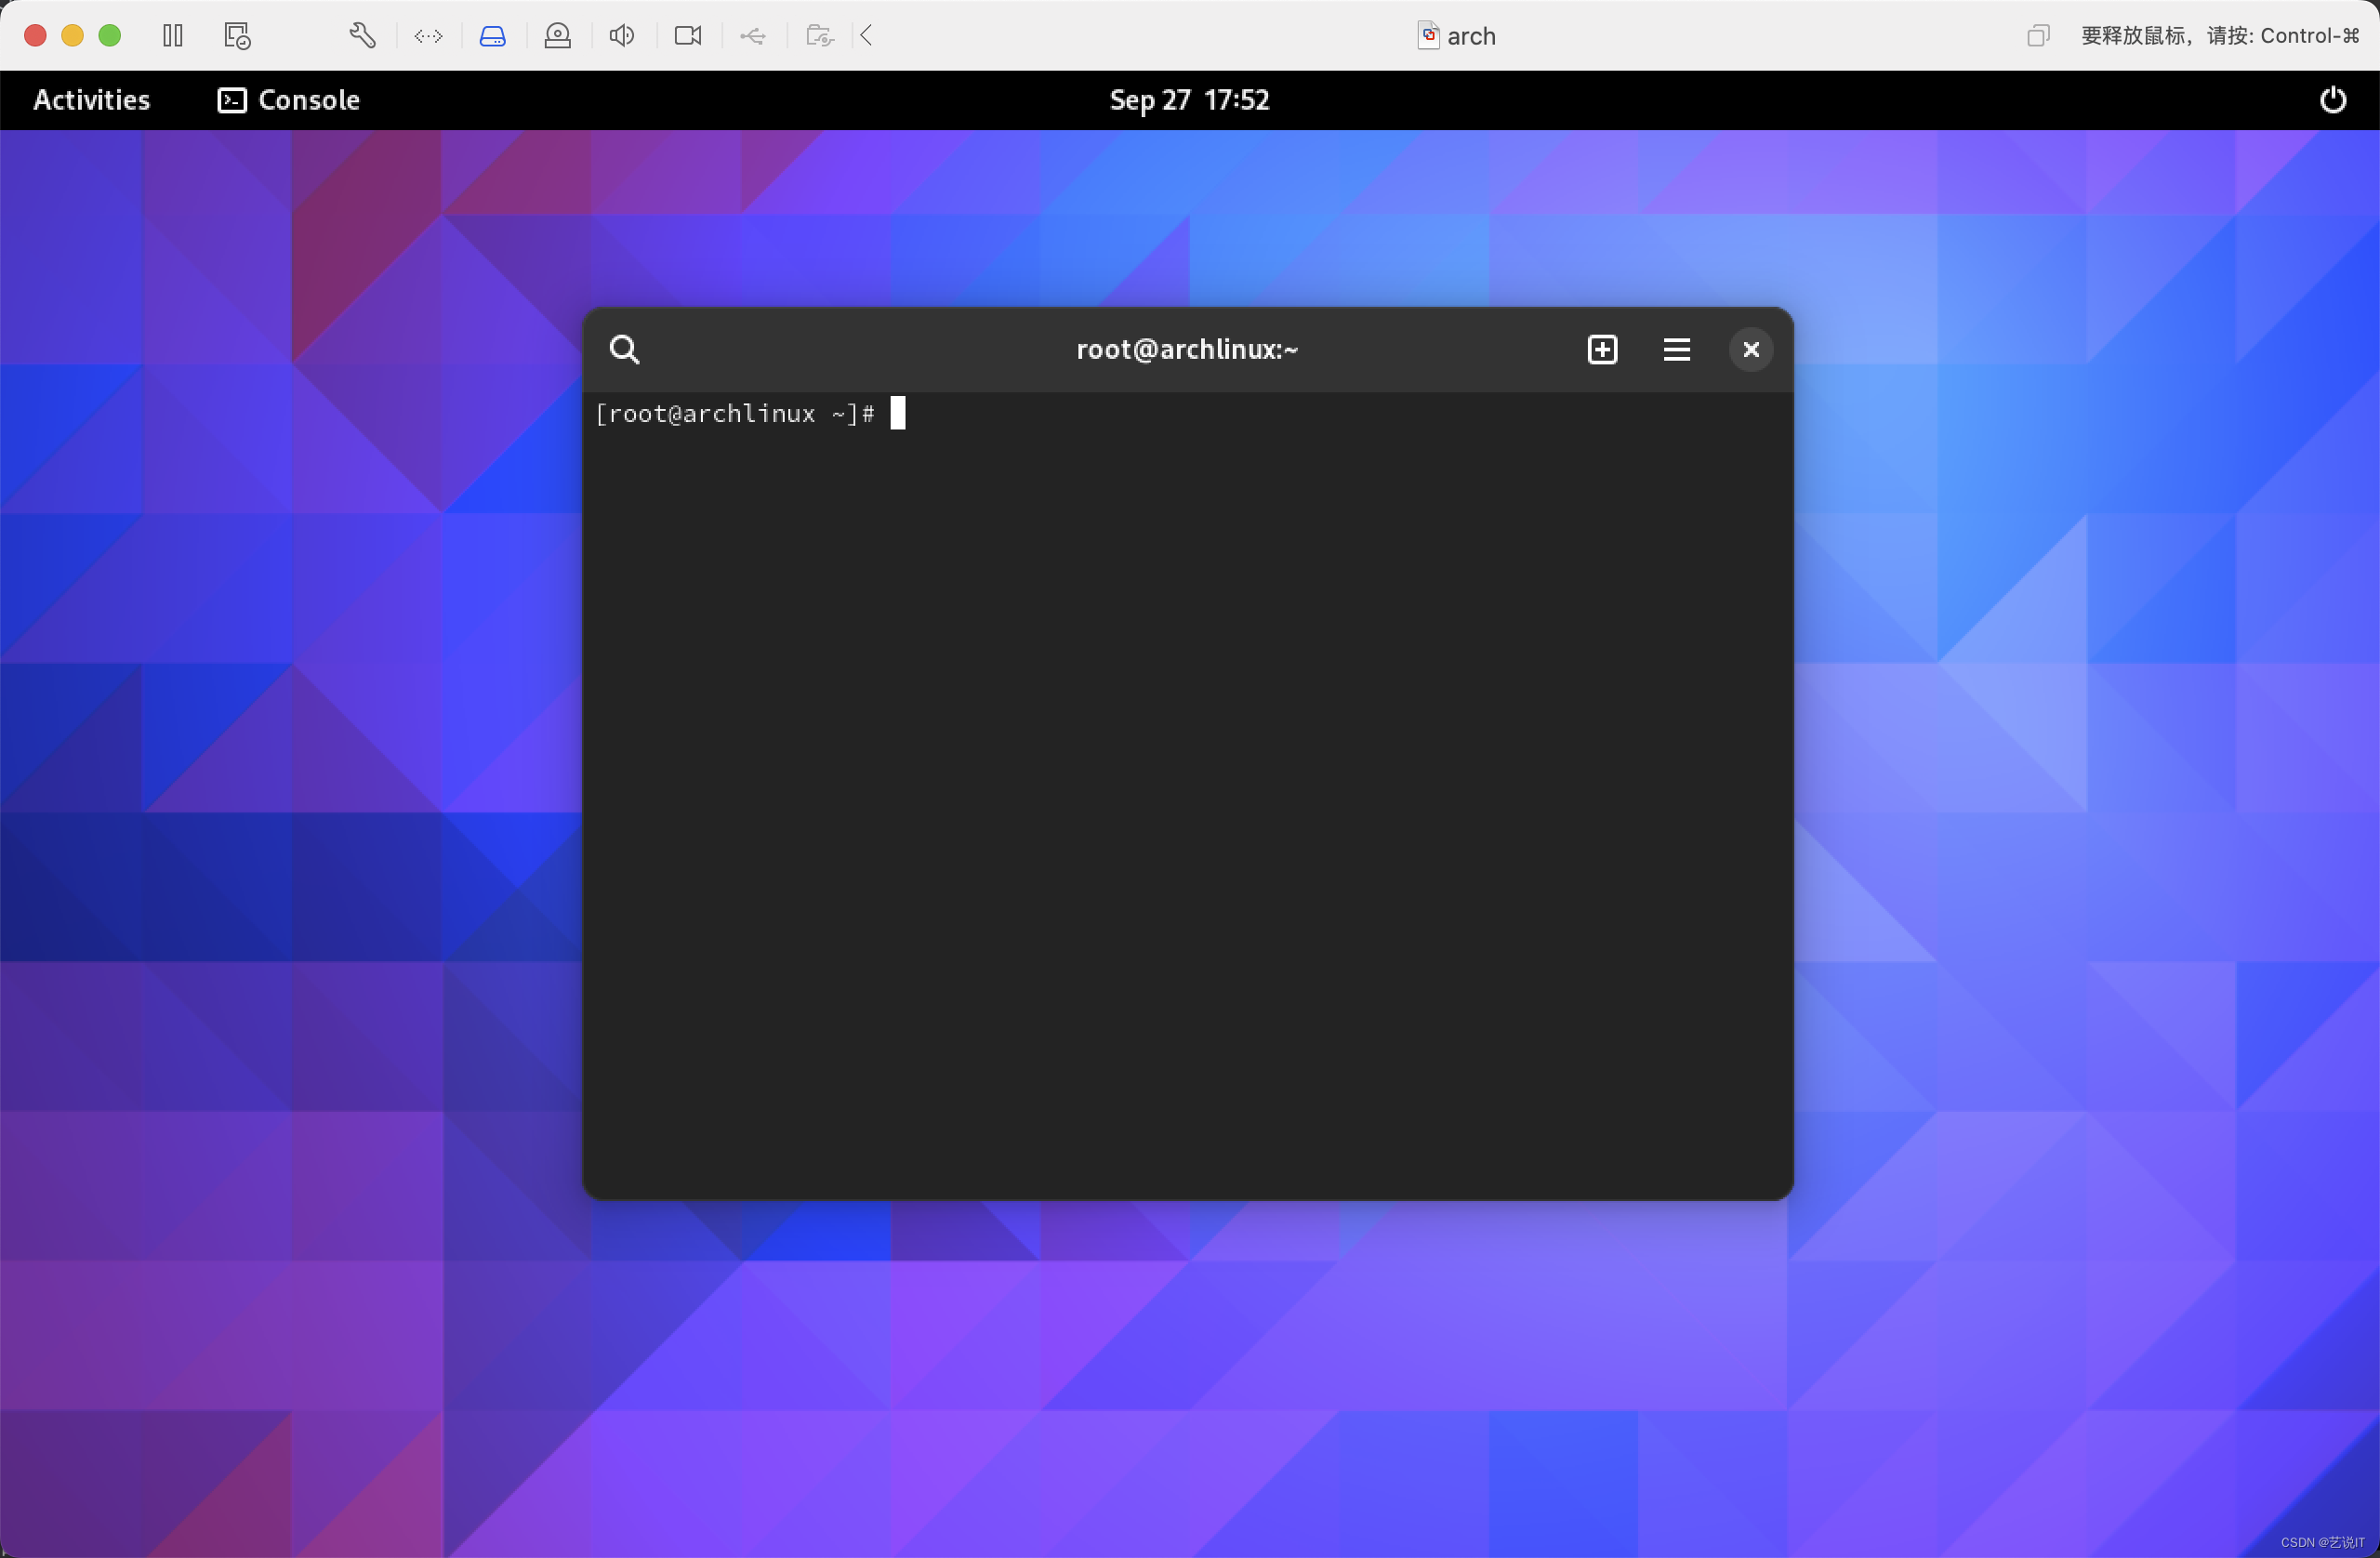Open a new terminal tab
Image resolution: width=2380 pixels, height=1558 pixels.
coord(1602,350)
